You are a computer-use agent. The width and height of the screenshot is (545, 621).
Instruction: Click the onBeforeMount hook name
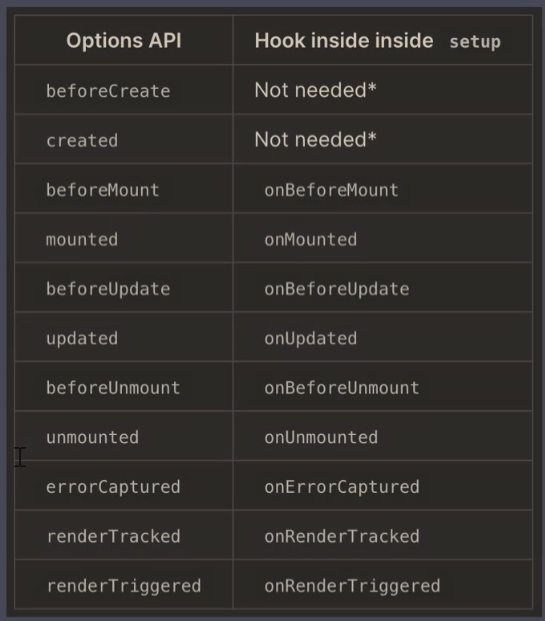[x=331, y=190]
